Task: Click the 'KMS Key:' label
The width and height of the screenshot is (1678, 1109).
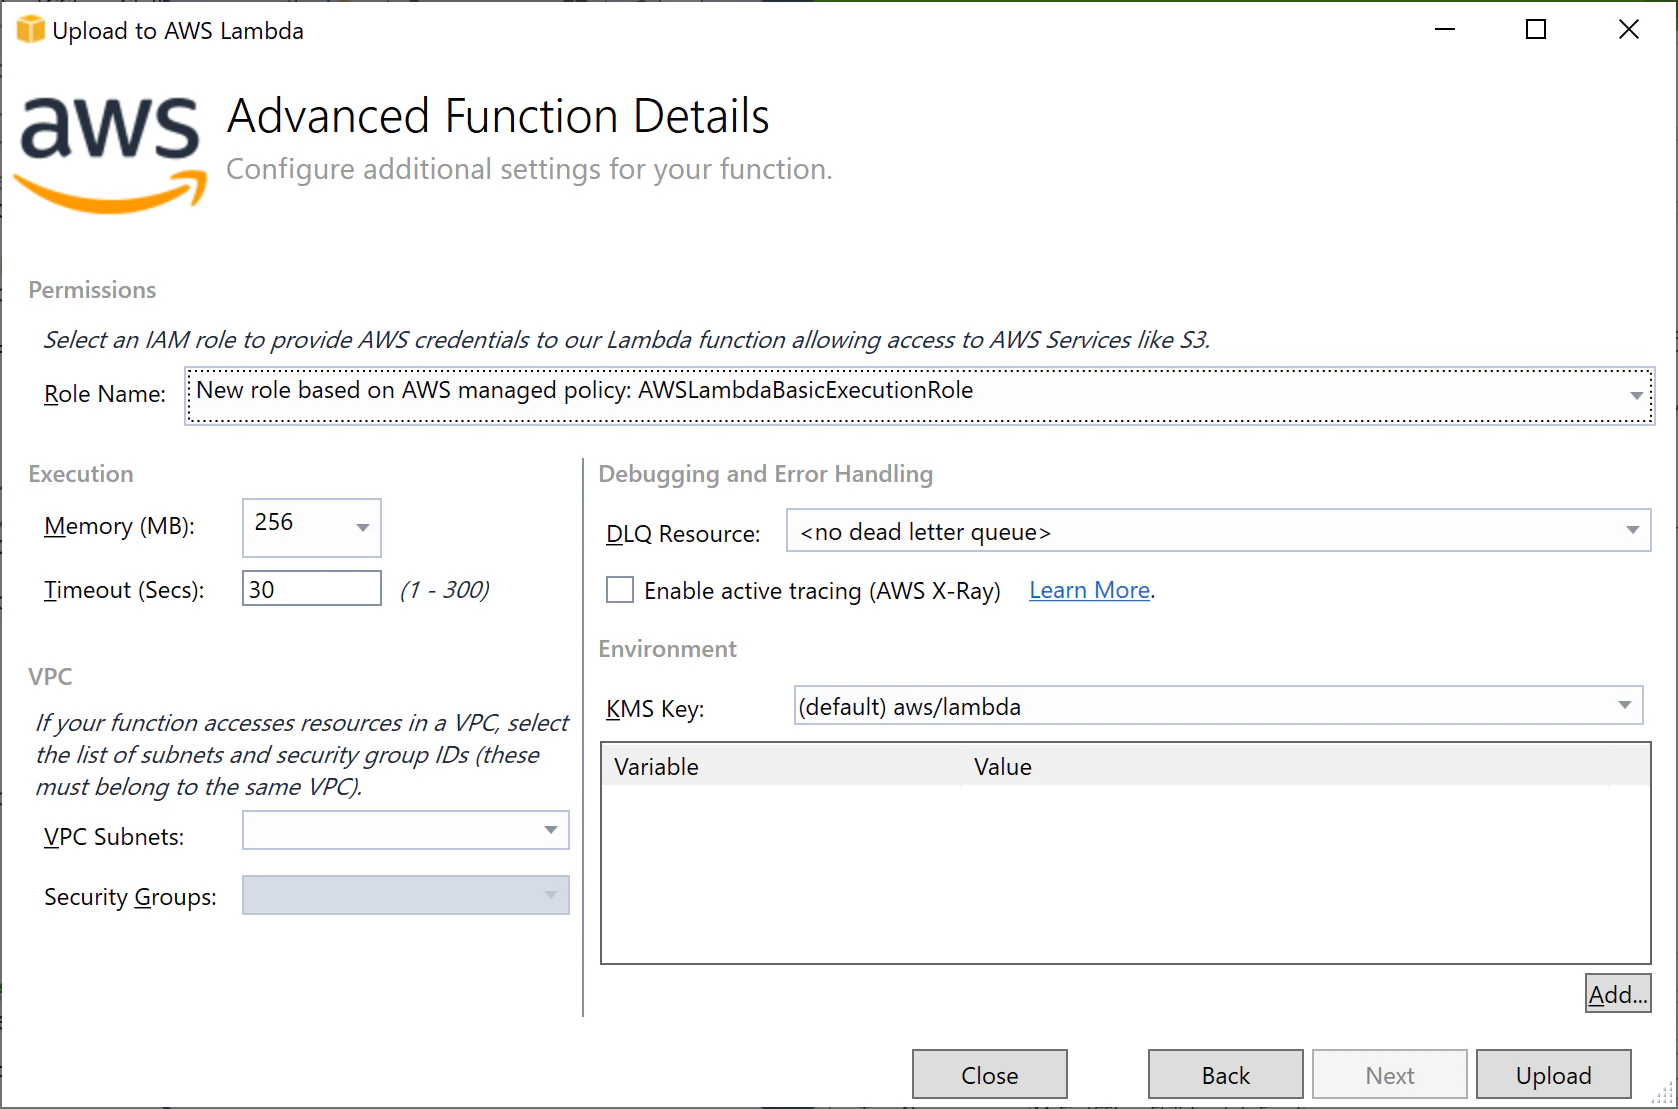Action: (655, 709)
